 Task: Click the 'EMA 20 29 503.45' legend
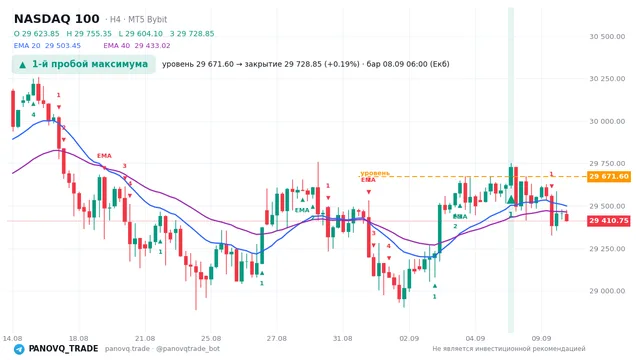[47, 46]
